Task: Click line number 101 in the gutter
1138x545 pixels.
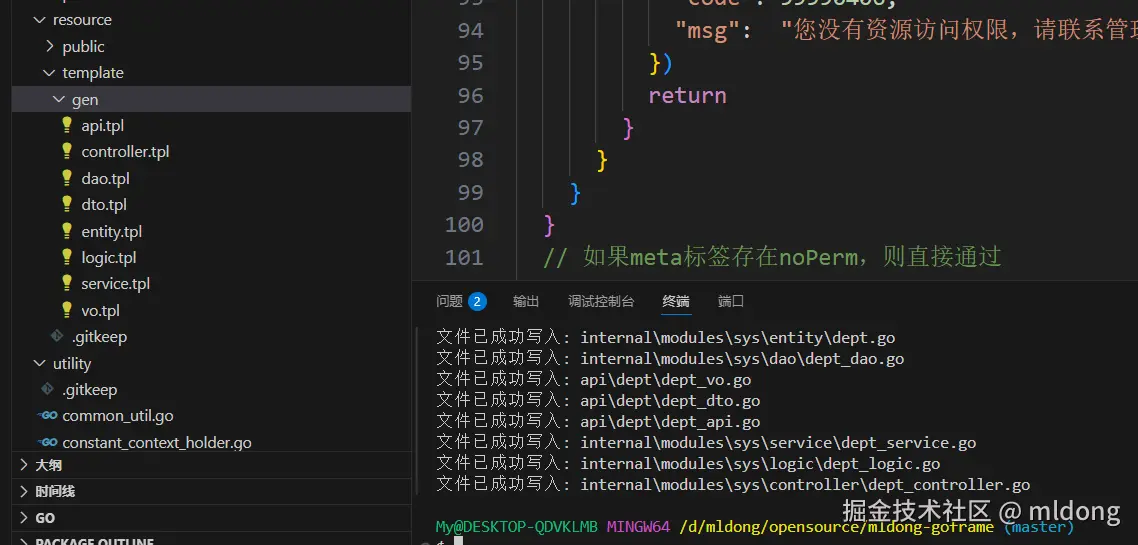Action: point(464,257)
